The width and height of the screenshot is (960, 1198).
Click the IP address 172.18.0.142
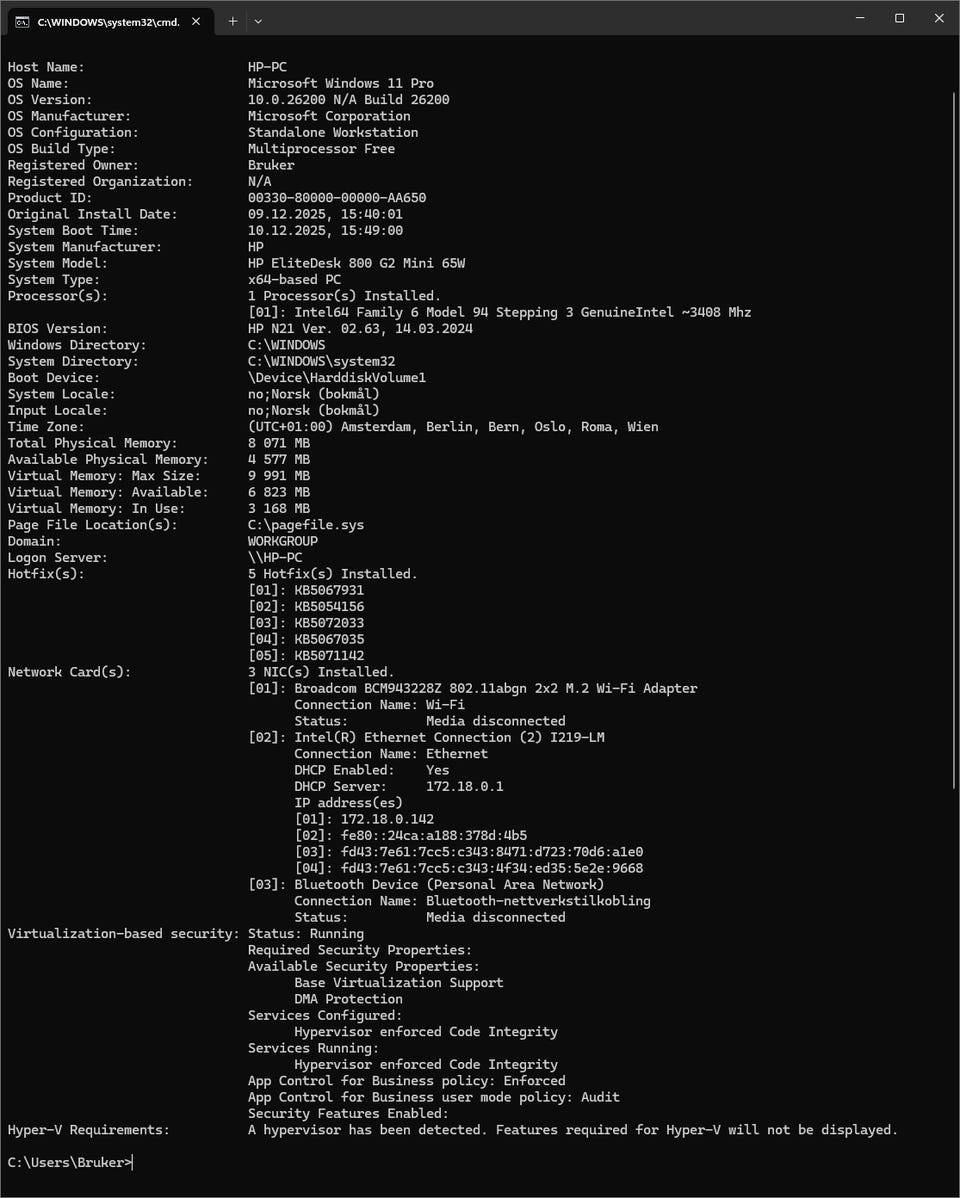click(387, 819)
